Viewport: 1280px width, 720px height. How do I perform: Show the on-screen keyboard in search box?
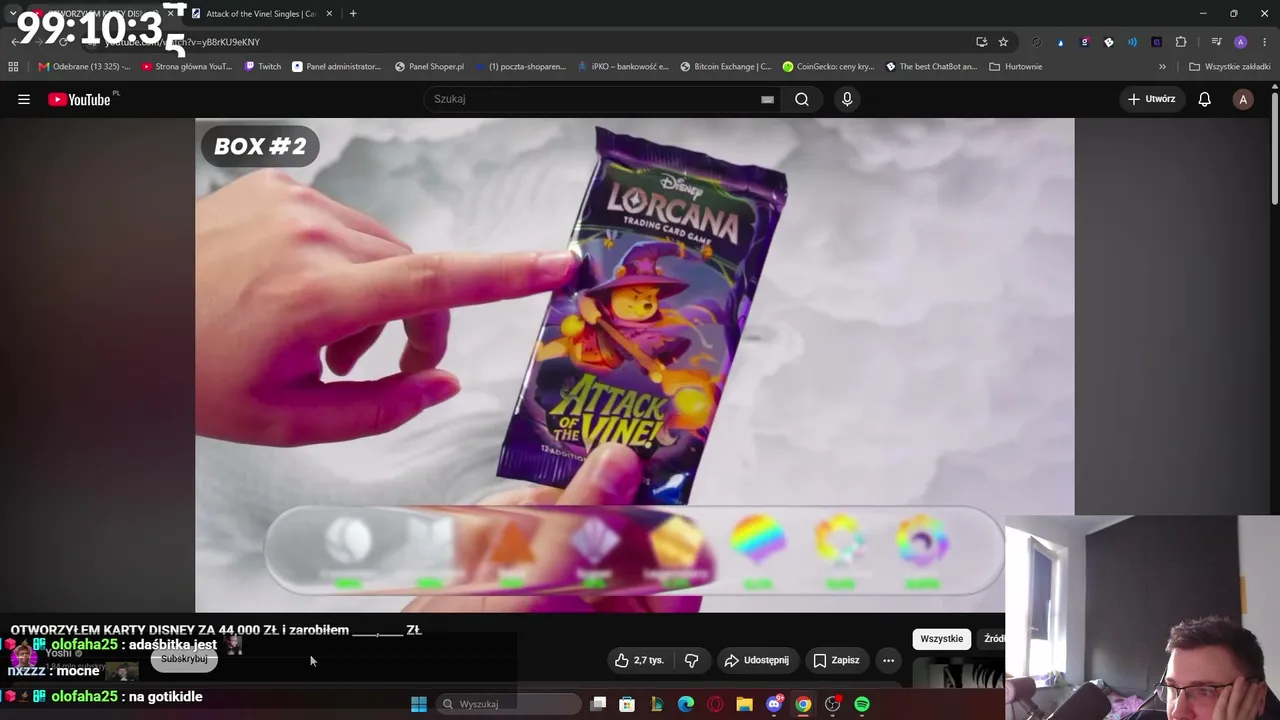tap(767, 99)
